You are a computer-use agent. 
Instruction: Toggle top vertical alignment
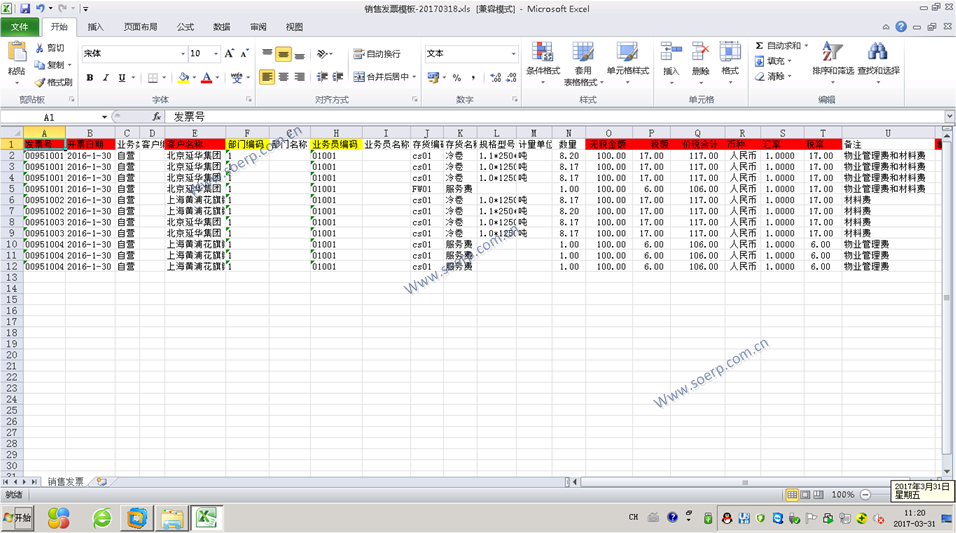point(267,54)
